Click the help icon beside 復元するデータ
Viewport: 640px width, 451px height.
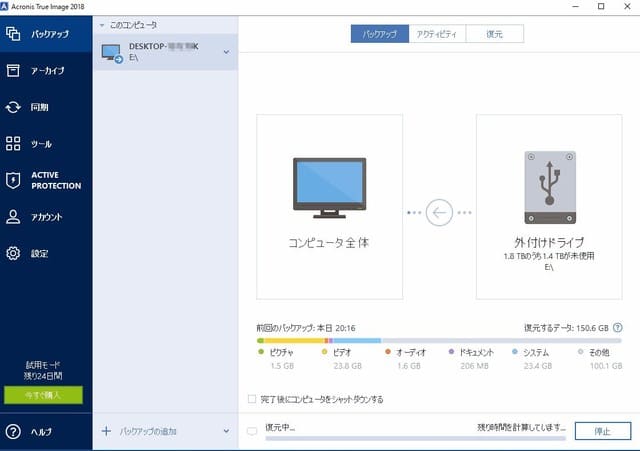(618, 327)
